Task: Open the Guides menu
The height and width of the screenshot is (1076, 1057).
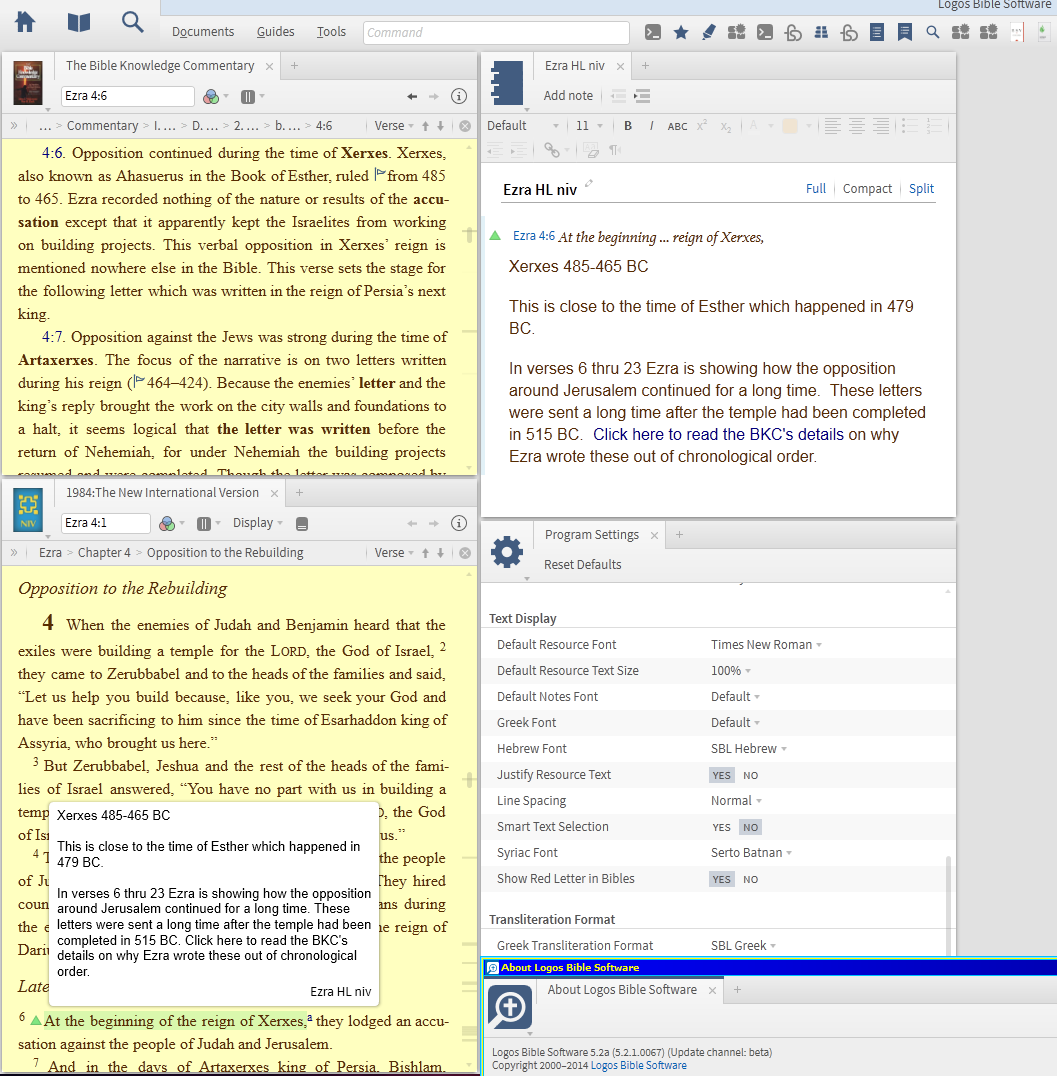Action: pyautogui.click(x=275, y=32)
